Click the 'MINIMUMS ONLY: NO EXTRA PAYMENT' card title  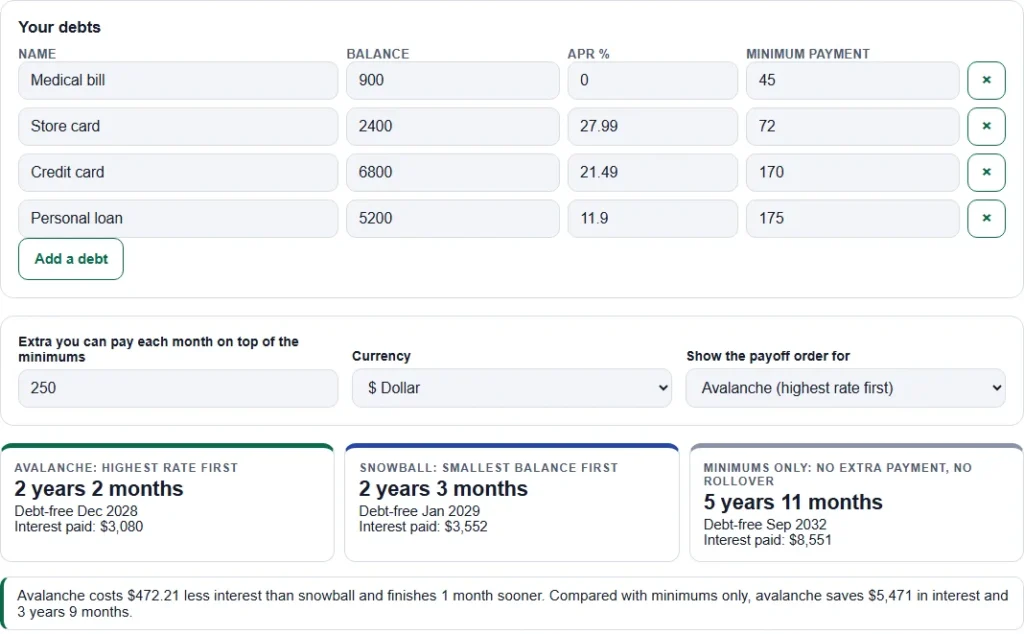point(838,475)
